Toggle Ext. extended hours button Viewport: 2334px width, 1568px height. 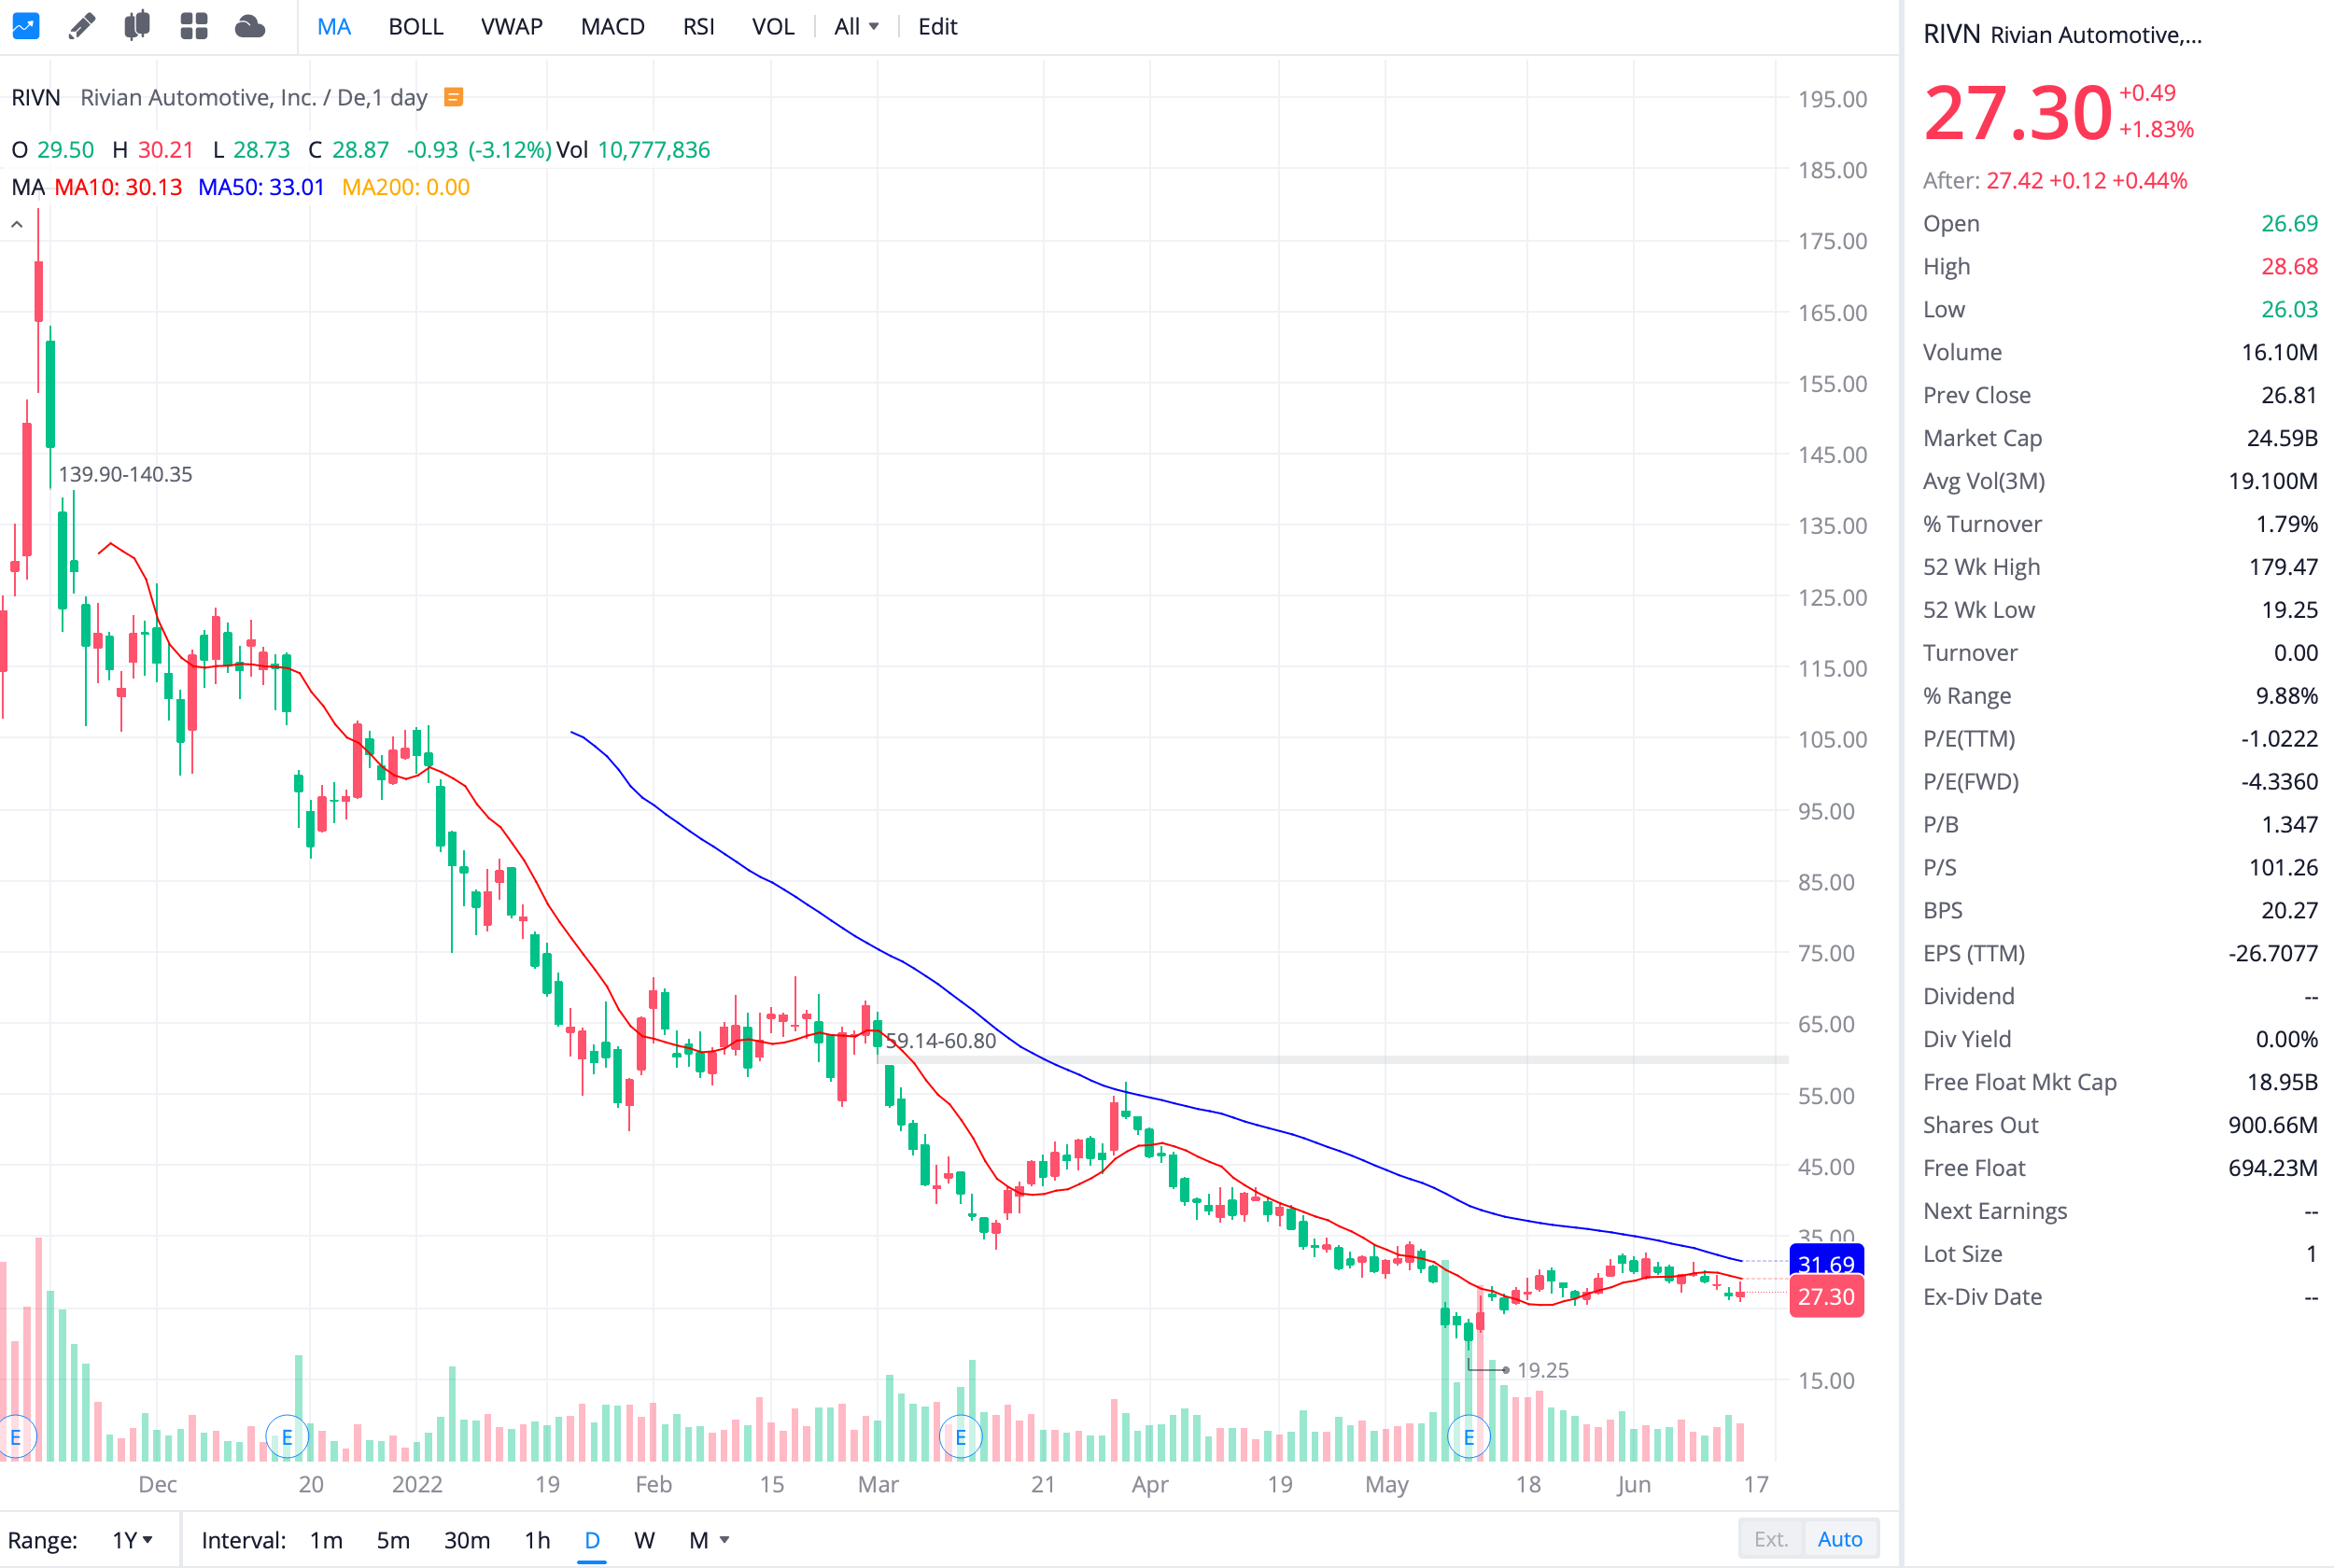pyautogui.click(x=1771, y=1539)
